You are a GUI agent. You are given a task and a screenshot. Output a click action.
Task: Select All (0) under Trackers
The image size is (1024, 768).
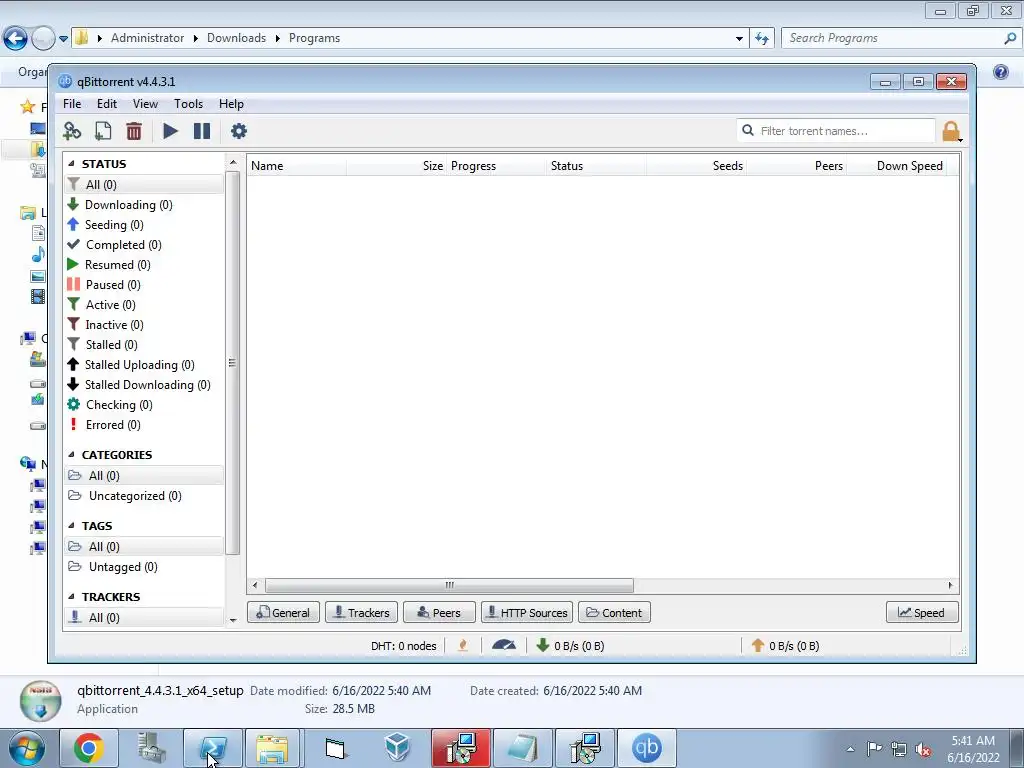[x=144, y=618]
